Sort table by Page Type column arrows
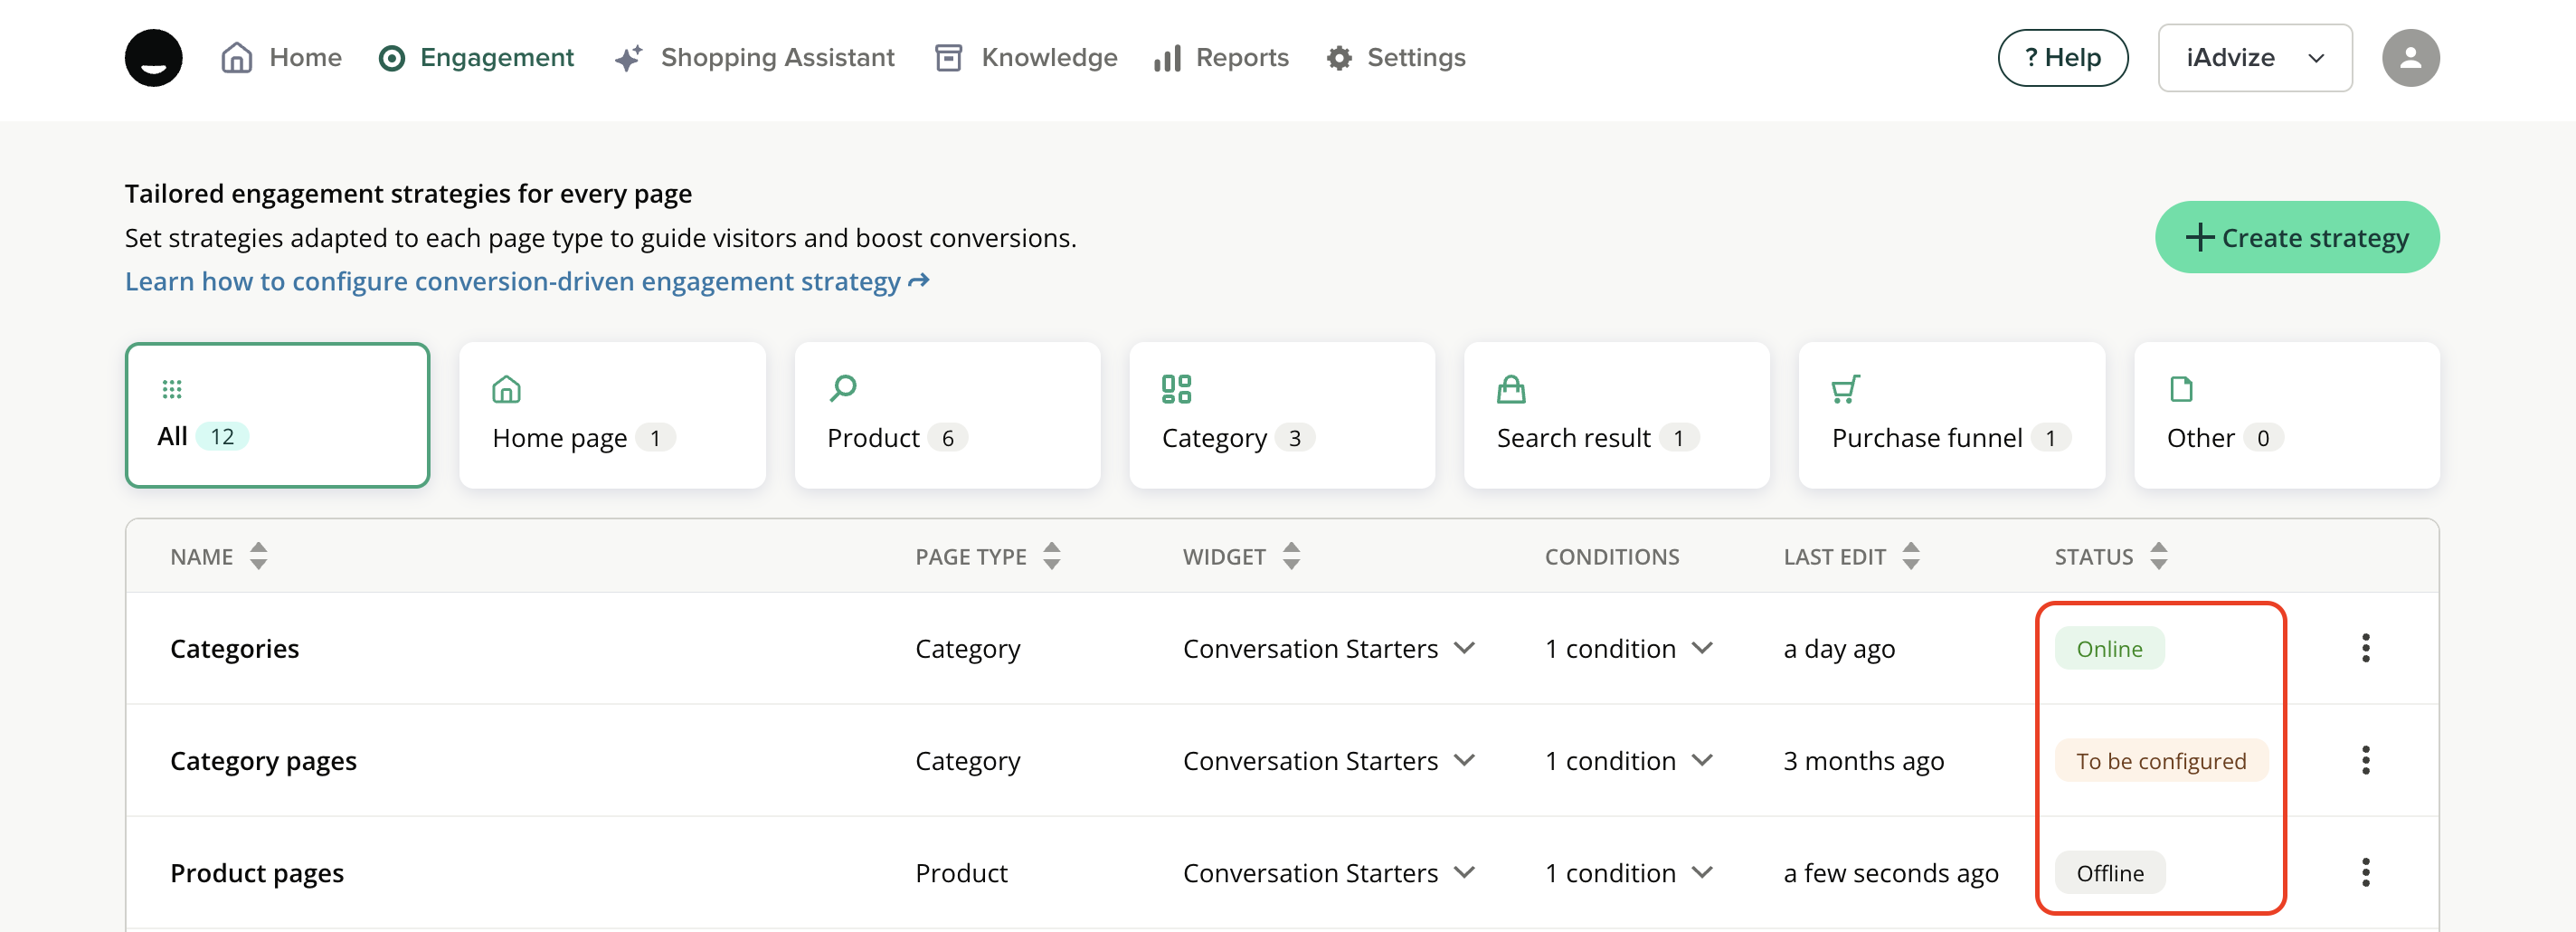Screen dimensions: 2576x932 (1051, 556)
